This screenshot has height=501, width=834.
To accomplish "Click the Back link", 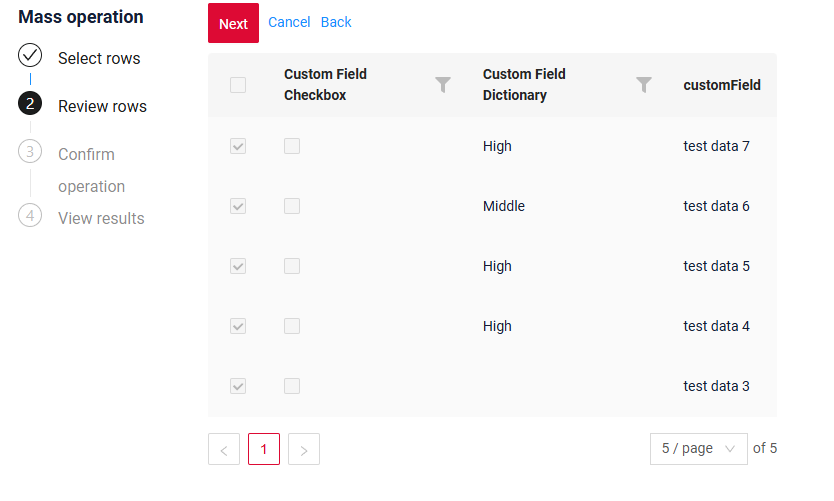I will (x=336, y=22).
